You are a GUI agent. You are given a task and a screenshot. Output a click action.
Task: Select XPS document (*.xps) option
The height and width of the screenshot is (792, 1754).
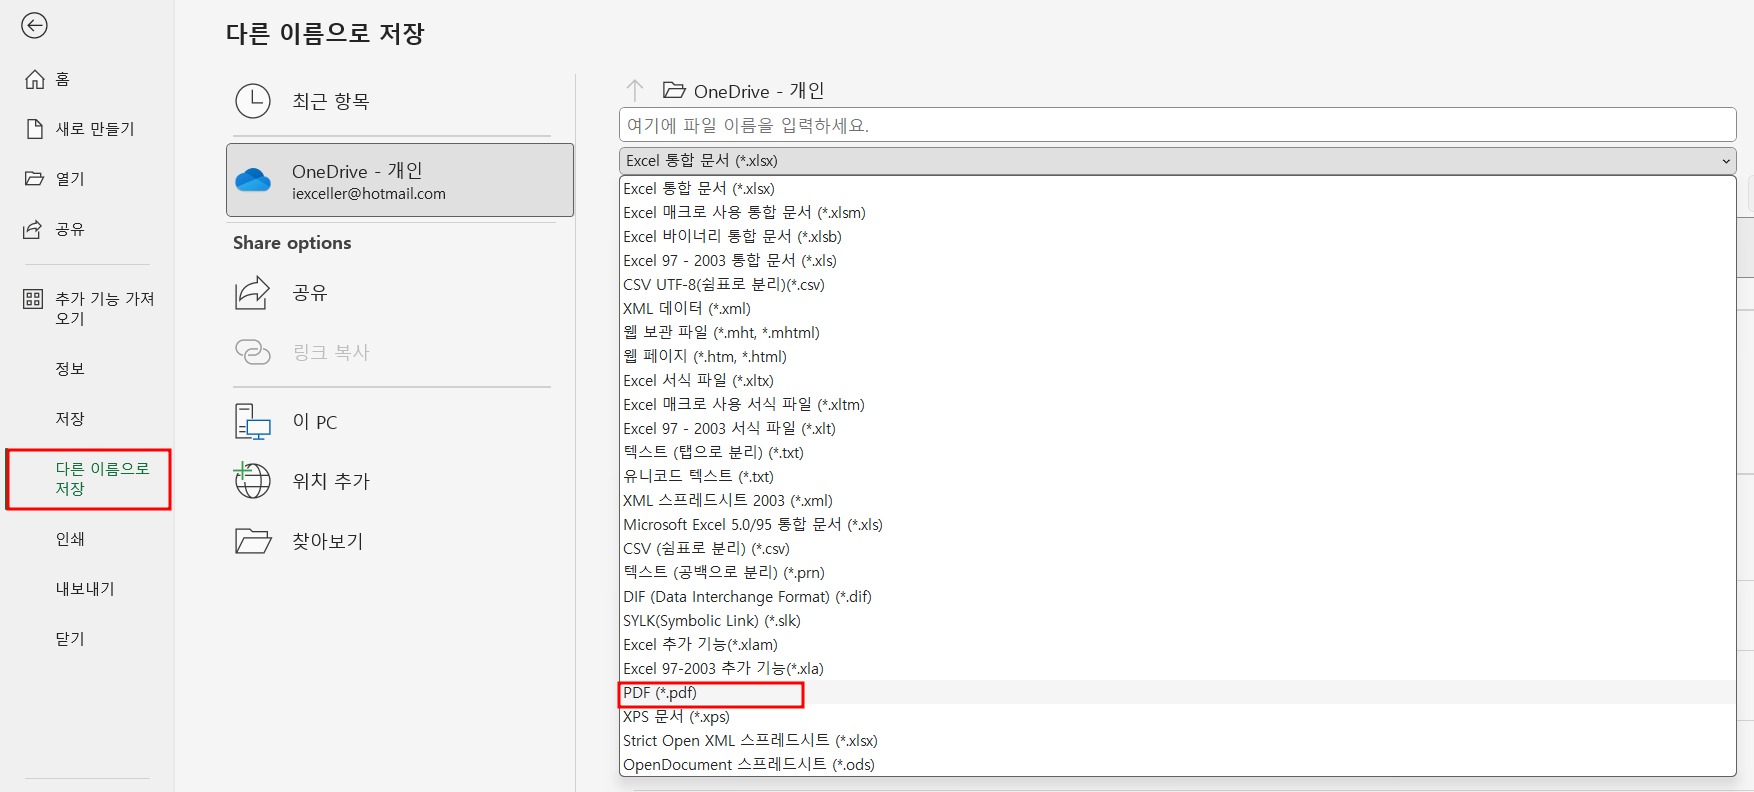click(676, 717)
